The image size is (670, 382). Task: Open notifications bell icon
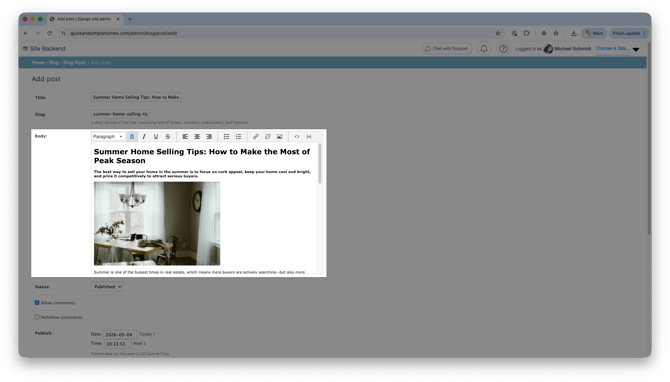[x=484, y=49]
